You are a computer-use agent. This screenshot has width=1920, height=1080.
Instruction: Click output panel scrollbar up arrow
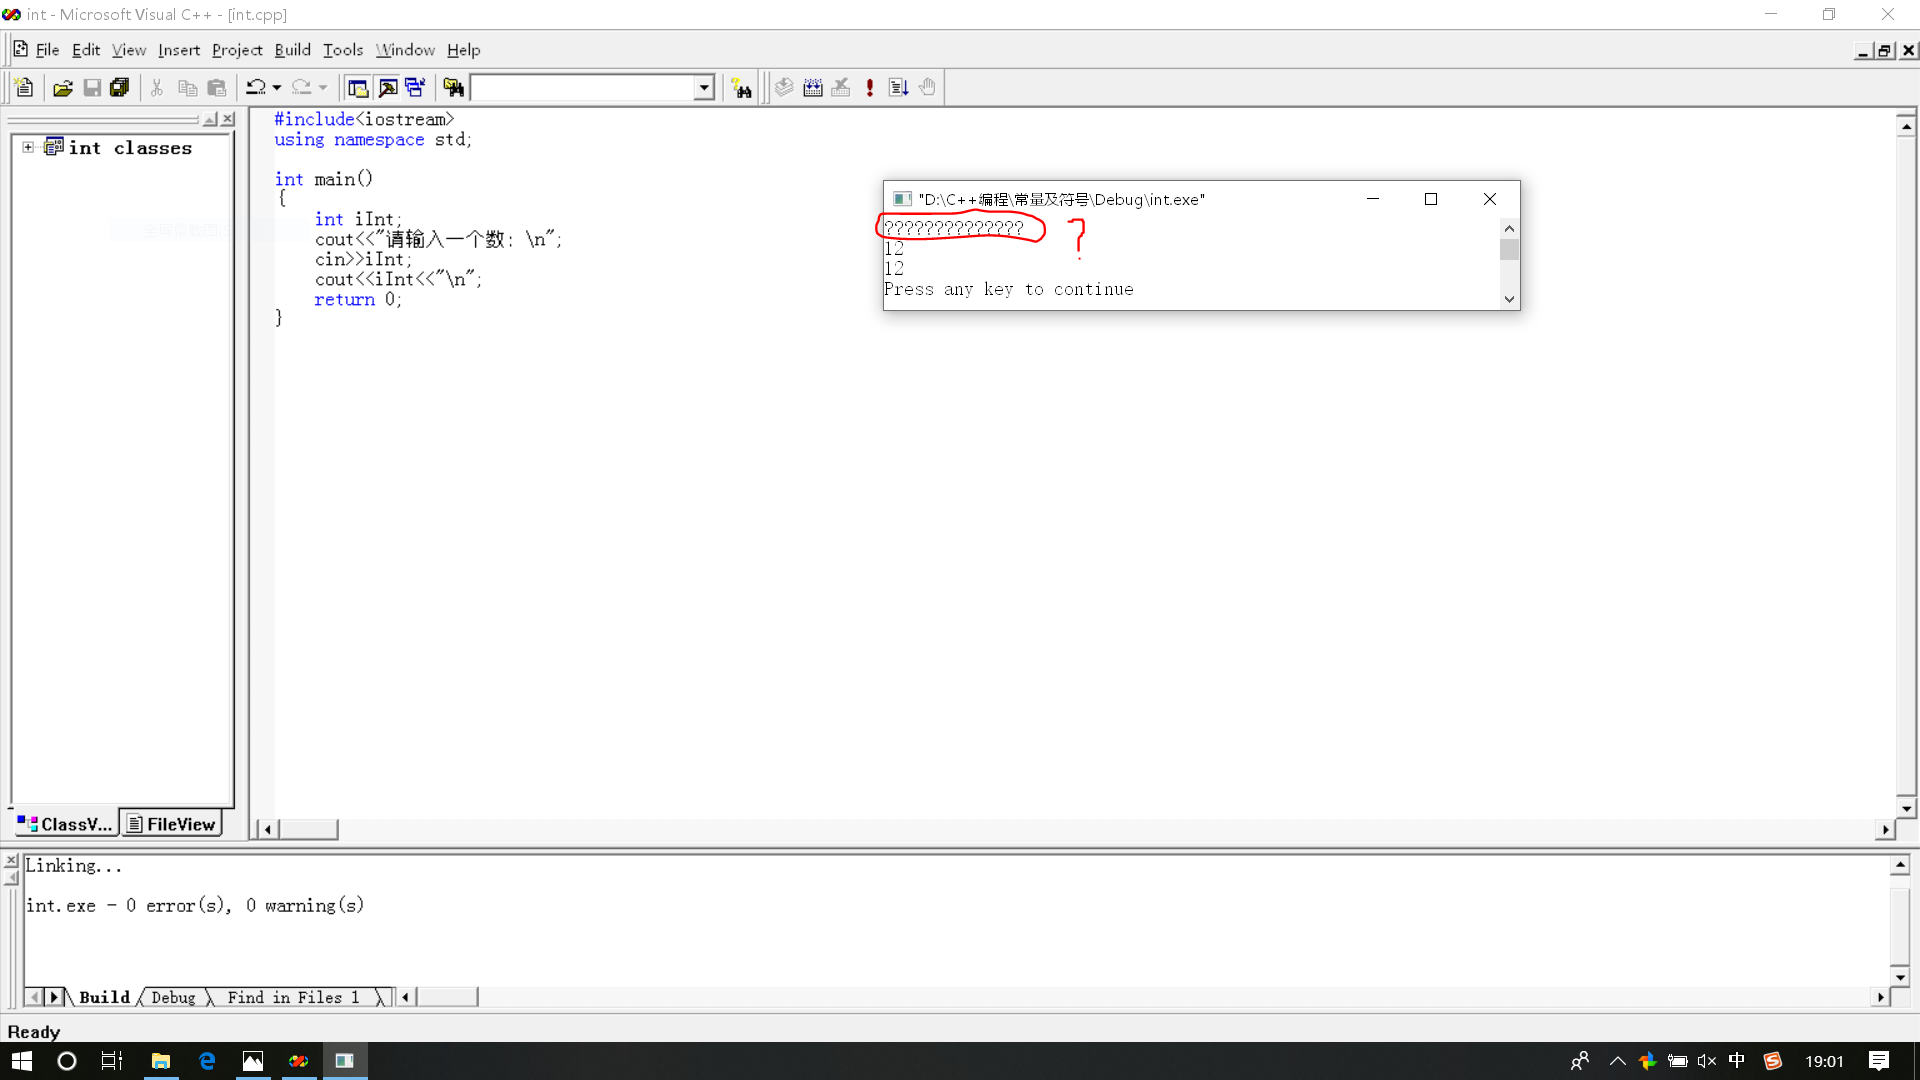(1900, 865)
